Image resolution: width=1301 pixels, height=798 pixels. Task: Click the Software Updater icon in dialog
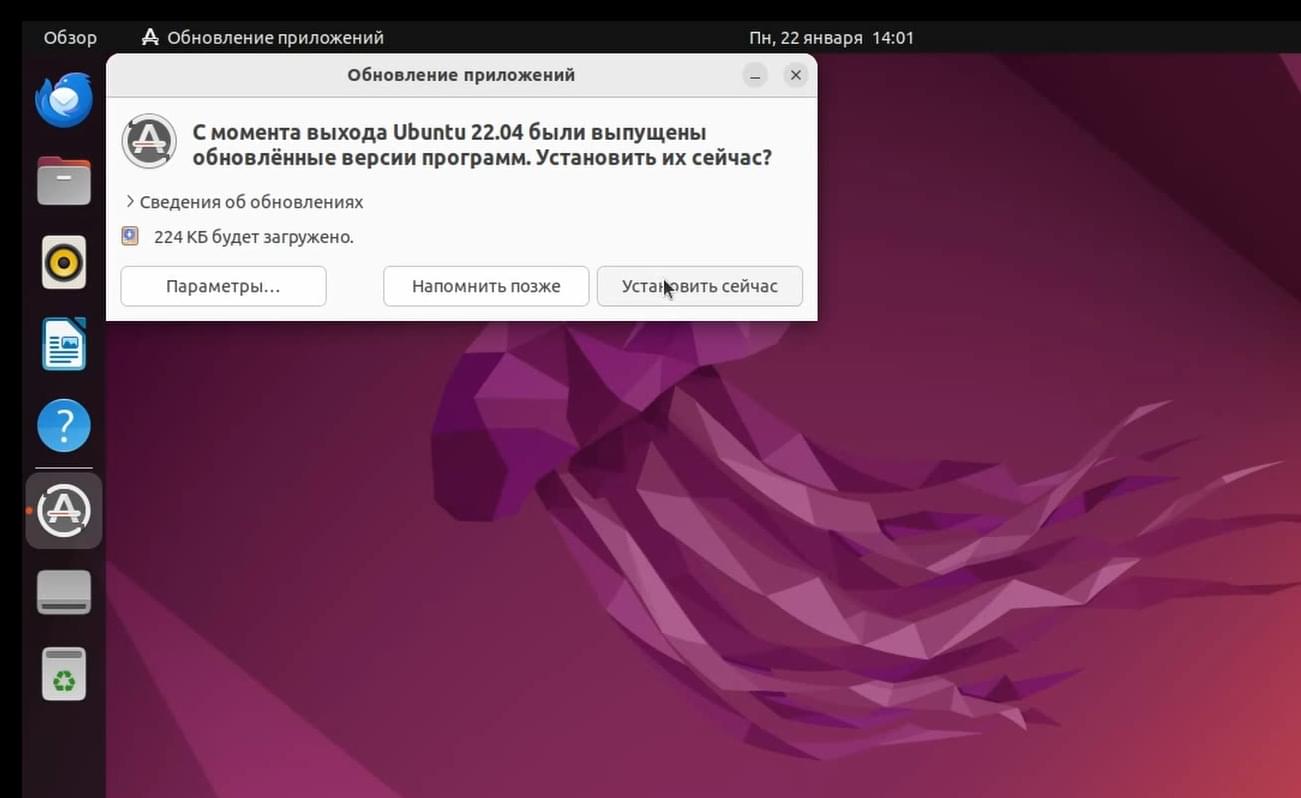click(149, 142)
